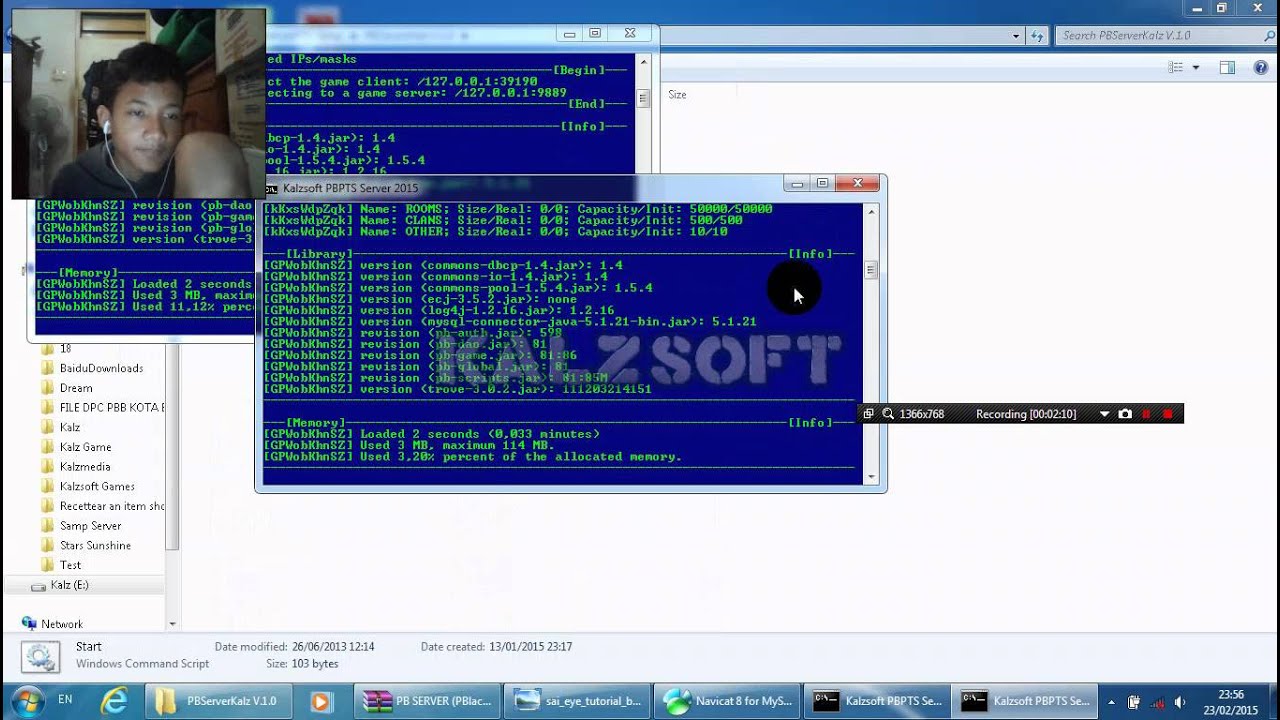Click the Start command script file icon
The height and width of the screenshot is (720, 1280).
tap(41, 656)
